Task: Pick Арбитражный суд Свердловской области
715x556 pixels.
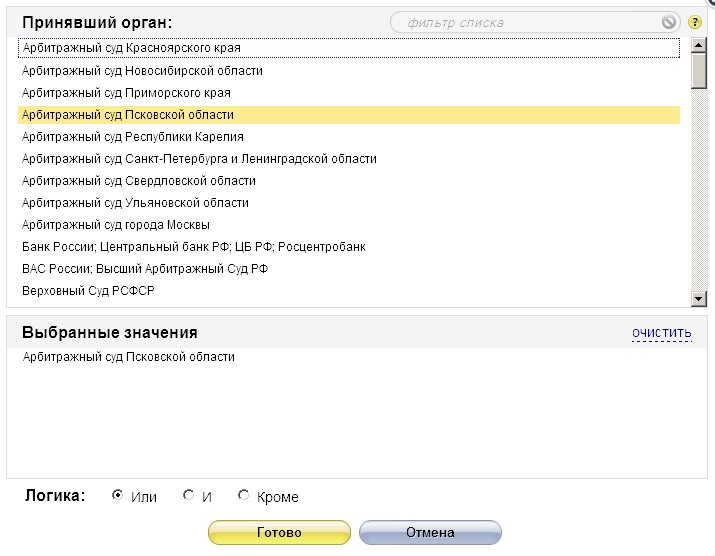Action: tap(139, 181)
